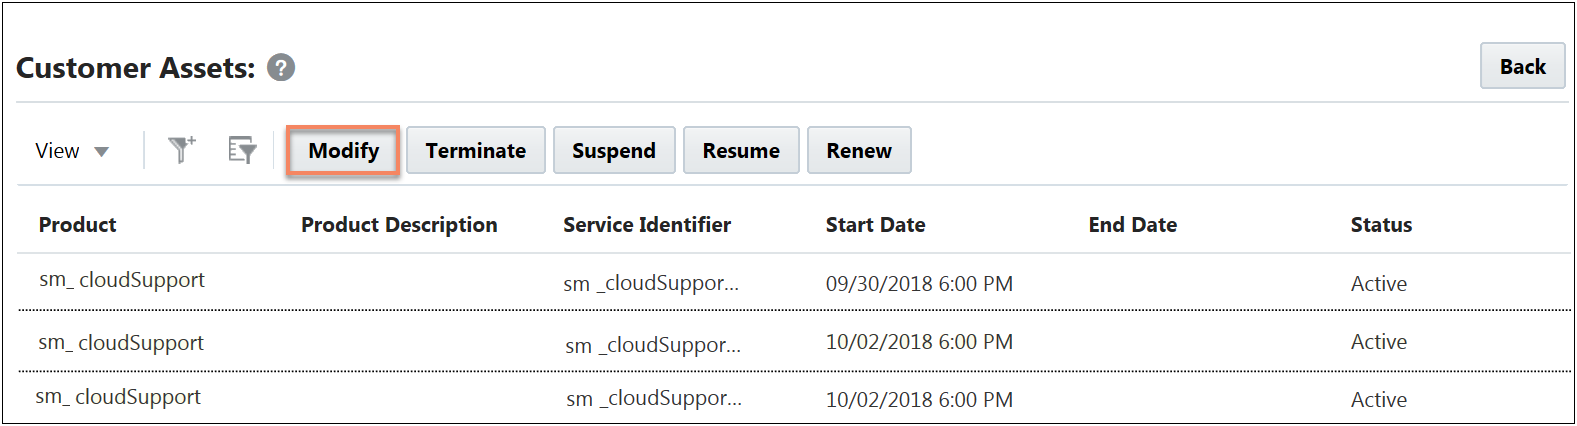Viewport: 1577px width, 426px height.
Task: Sort by the Product column header
Action: pos(77,225)
